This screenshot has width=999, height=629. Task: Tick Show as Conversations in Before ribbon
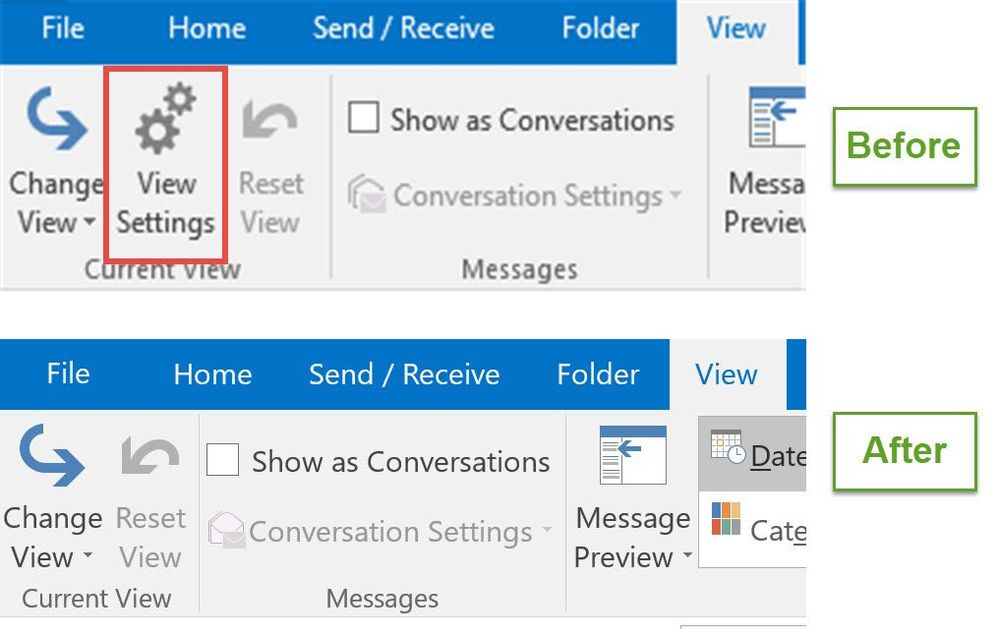[x=364, y=118]
